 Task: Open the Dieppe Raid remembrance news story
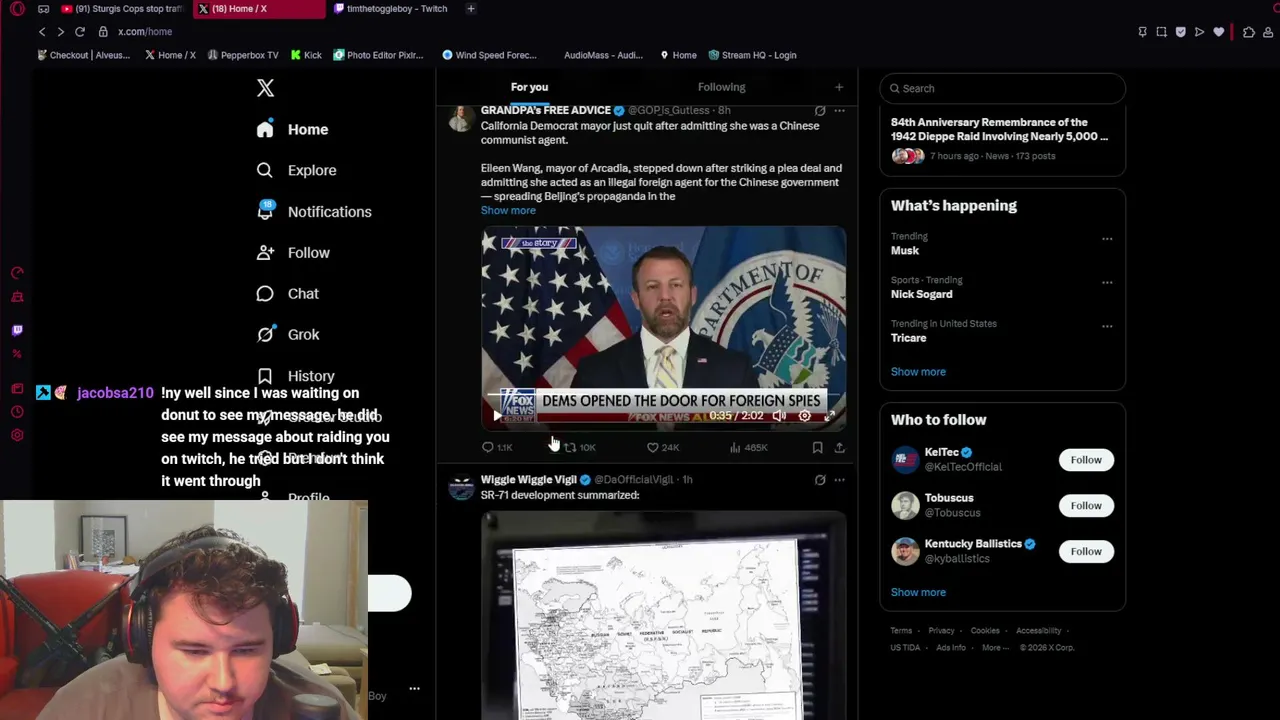pos(1002,138)
